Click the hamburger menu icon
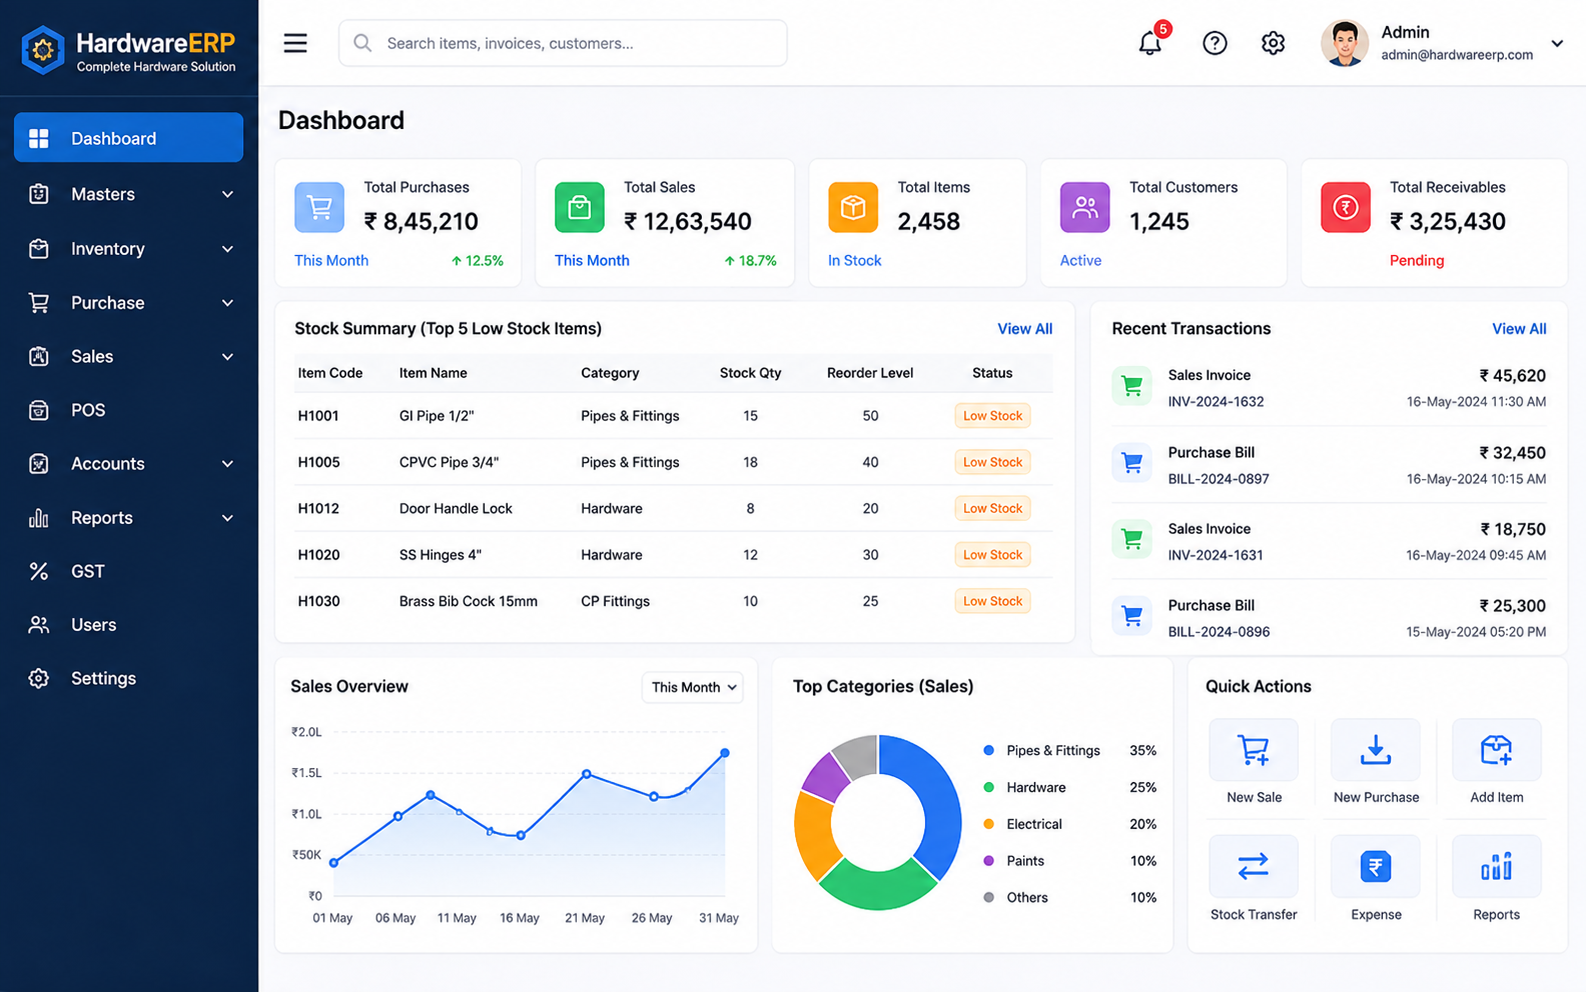This screenshot has height=992, width=1586. [295, 43]
